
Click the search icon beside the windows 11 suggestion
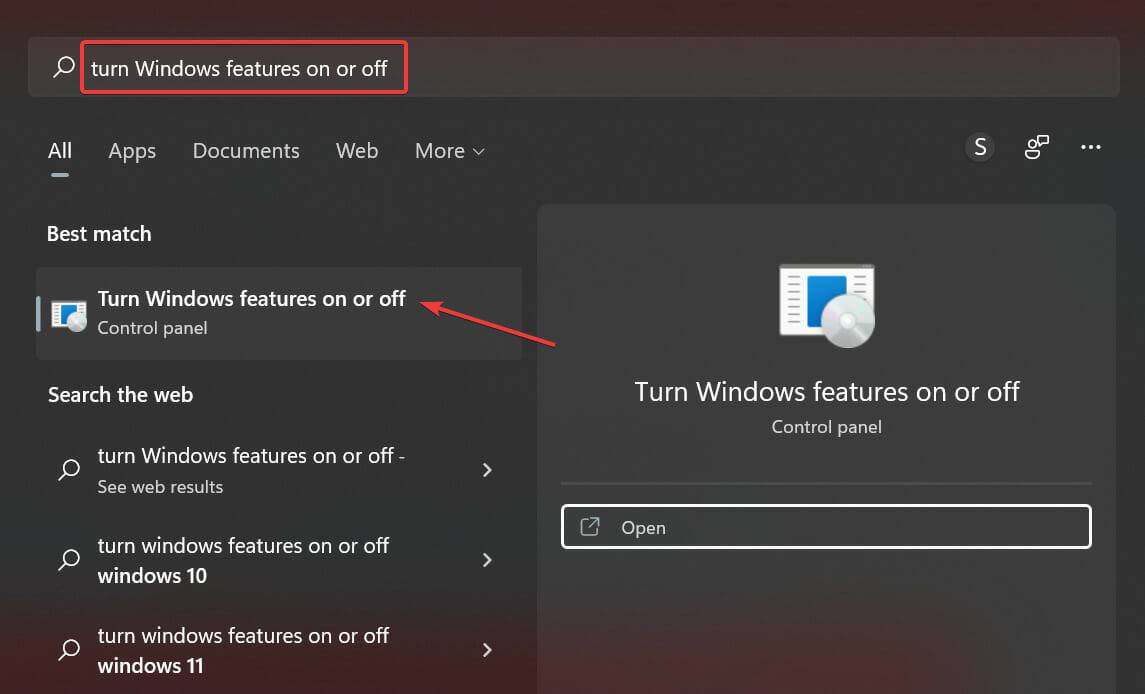[x=68, y=650]
